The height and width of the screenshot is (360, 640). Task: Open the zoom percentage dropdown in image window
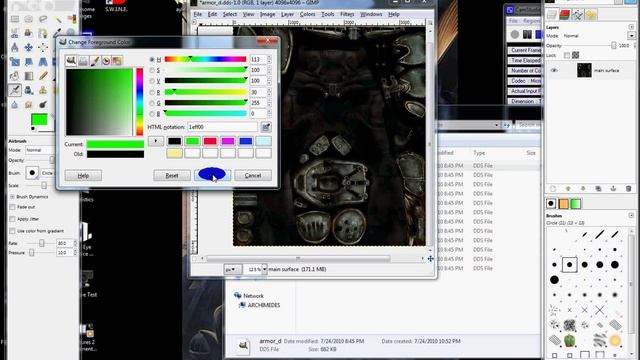coord(264,269)
